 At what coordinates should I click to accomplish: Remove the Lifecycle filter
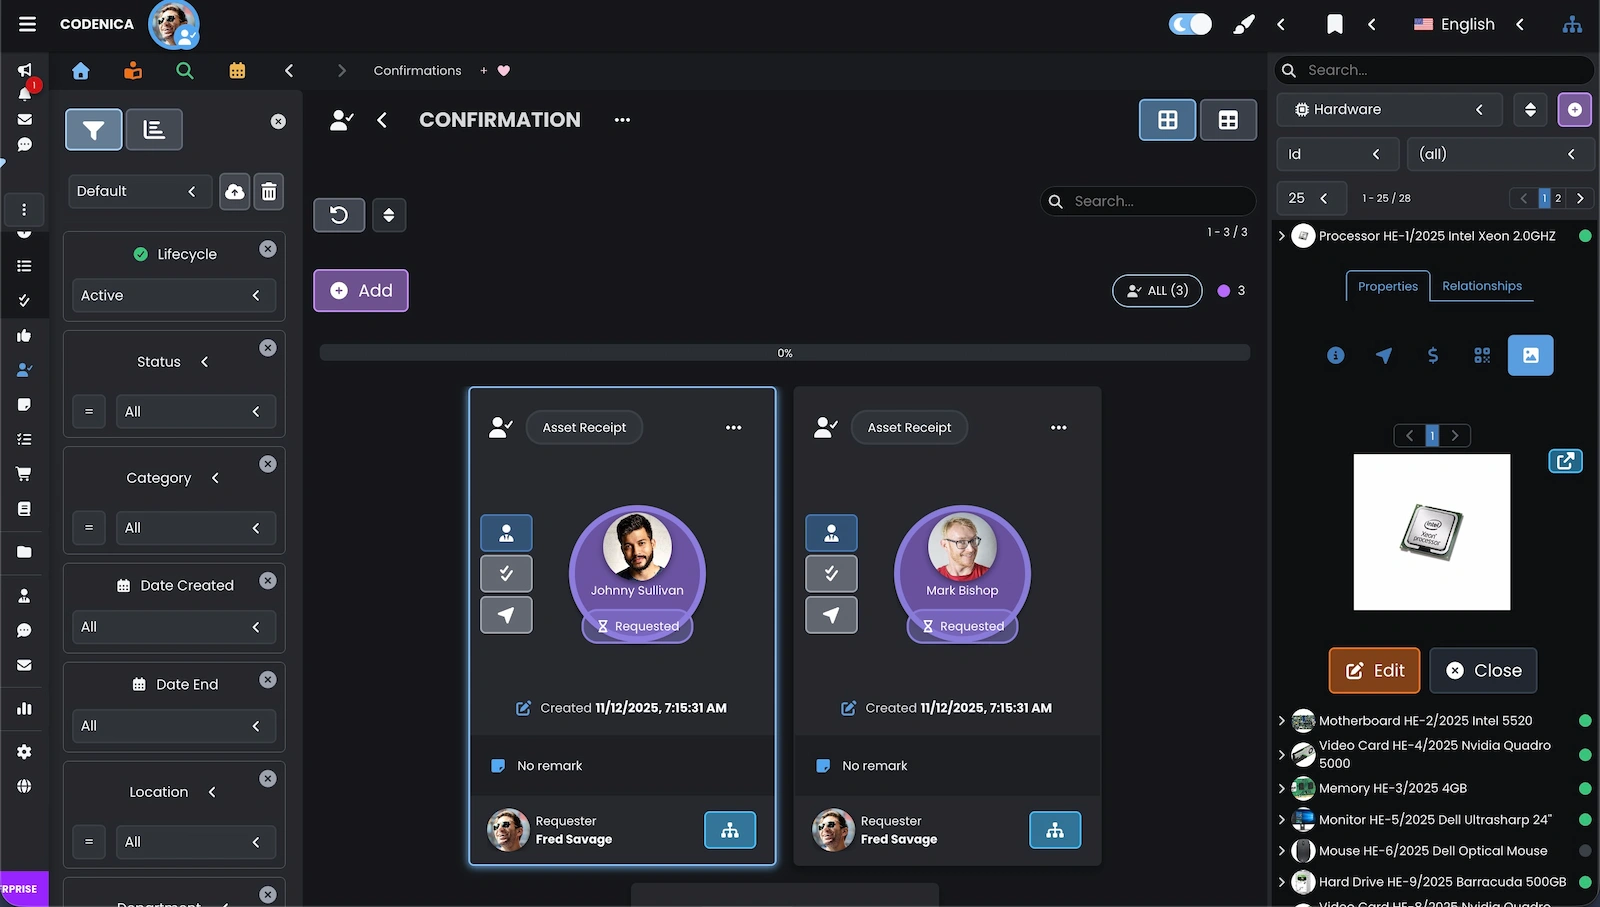(268, 249)
